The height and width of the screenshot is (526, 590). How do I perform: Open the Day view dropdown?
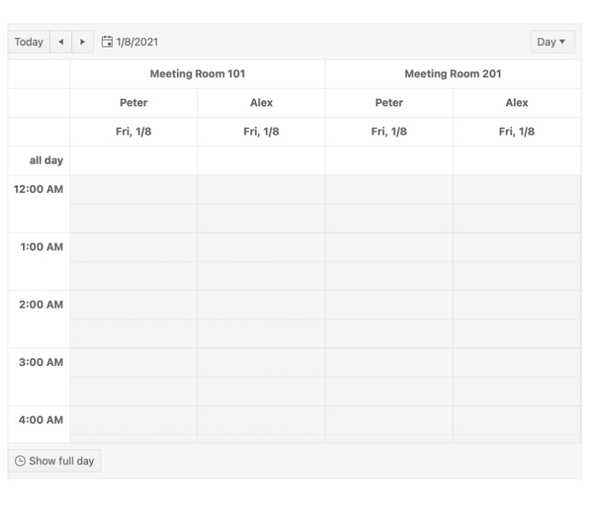(x=552, y=42)
